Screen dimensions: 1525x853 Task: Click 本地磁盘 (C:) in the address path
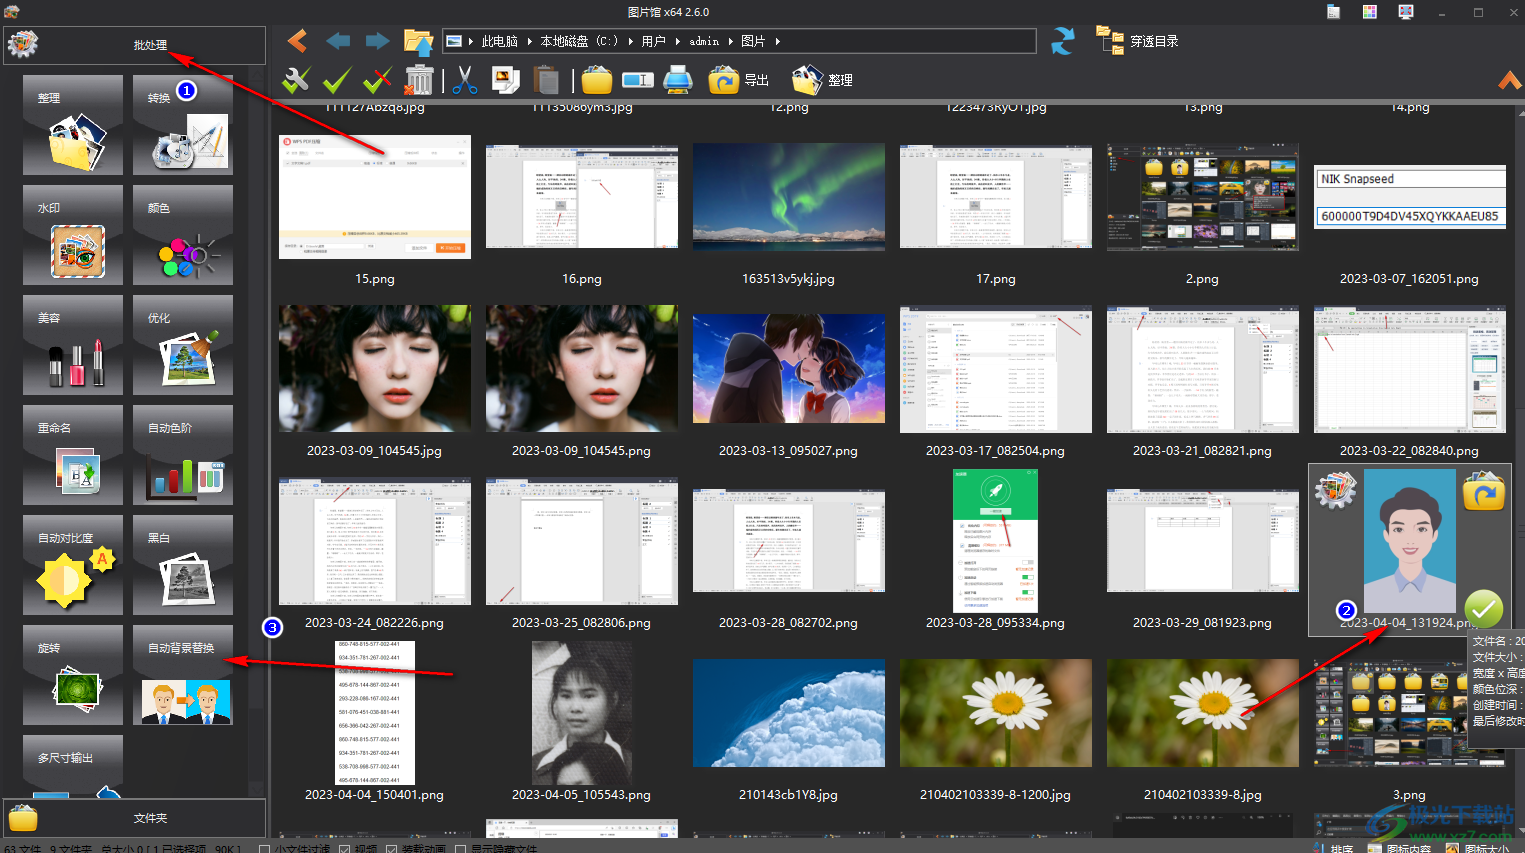[579, 41]
